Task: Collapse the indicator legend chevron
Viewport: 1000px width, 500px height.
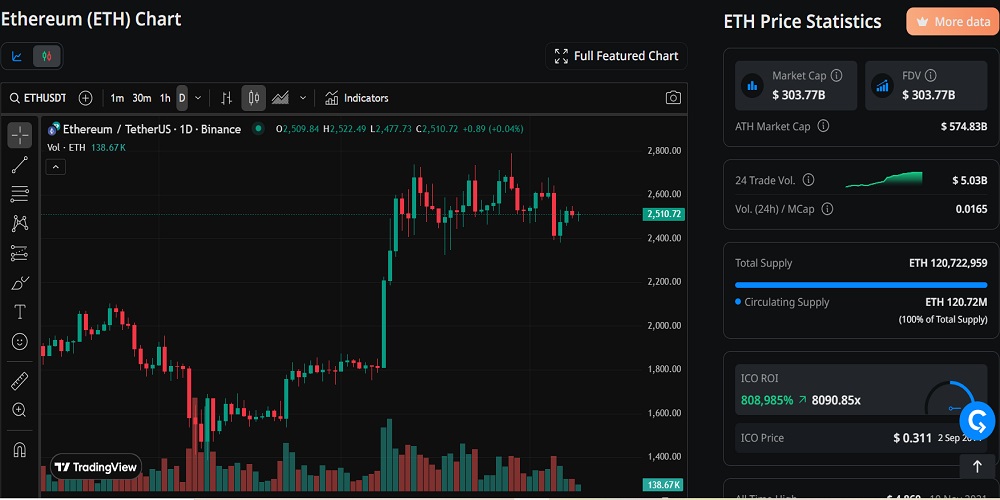Action: 57,167
